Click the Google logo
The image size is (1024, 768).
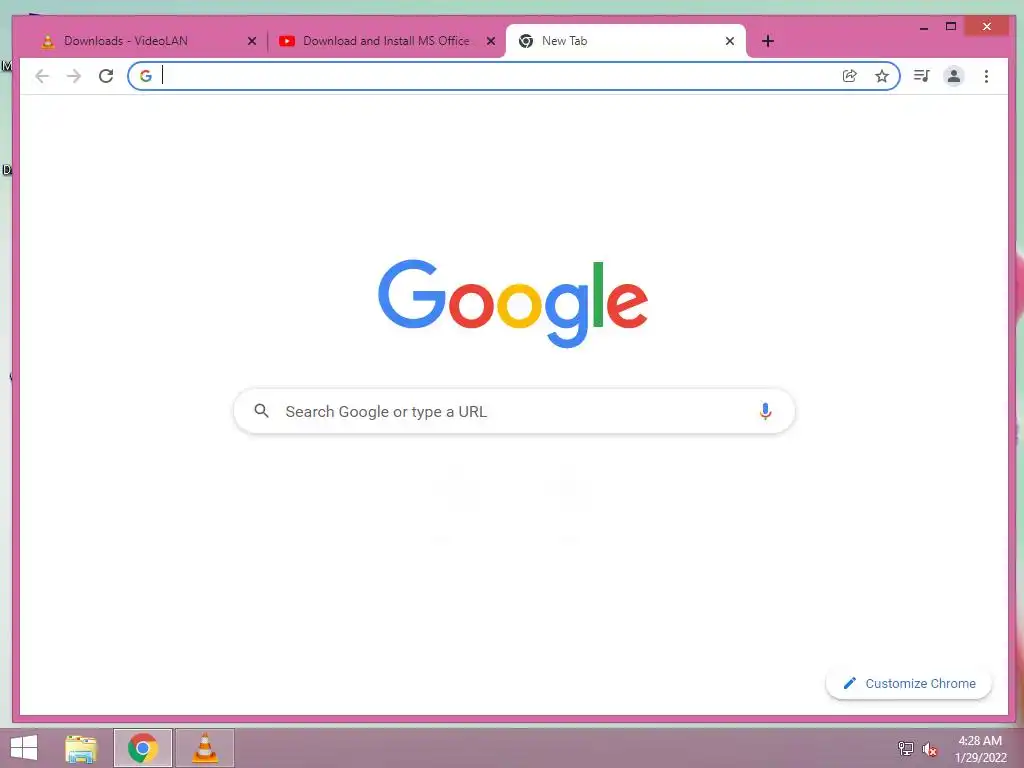click(513, 304)
